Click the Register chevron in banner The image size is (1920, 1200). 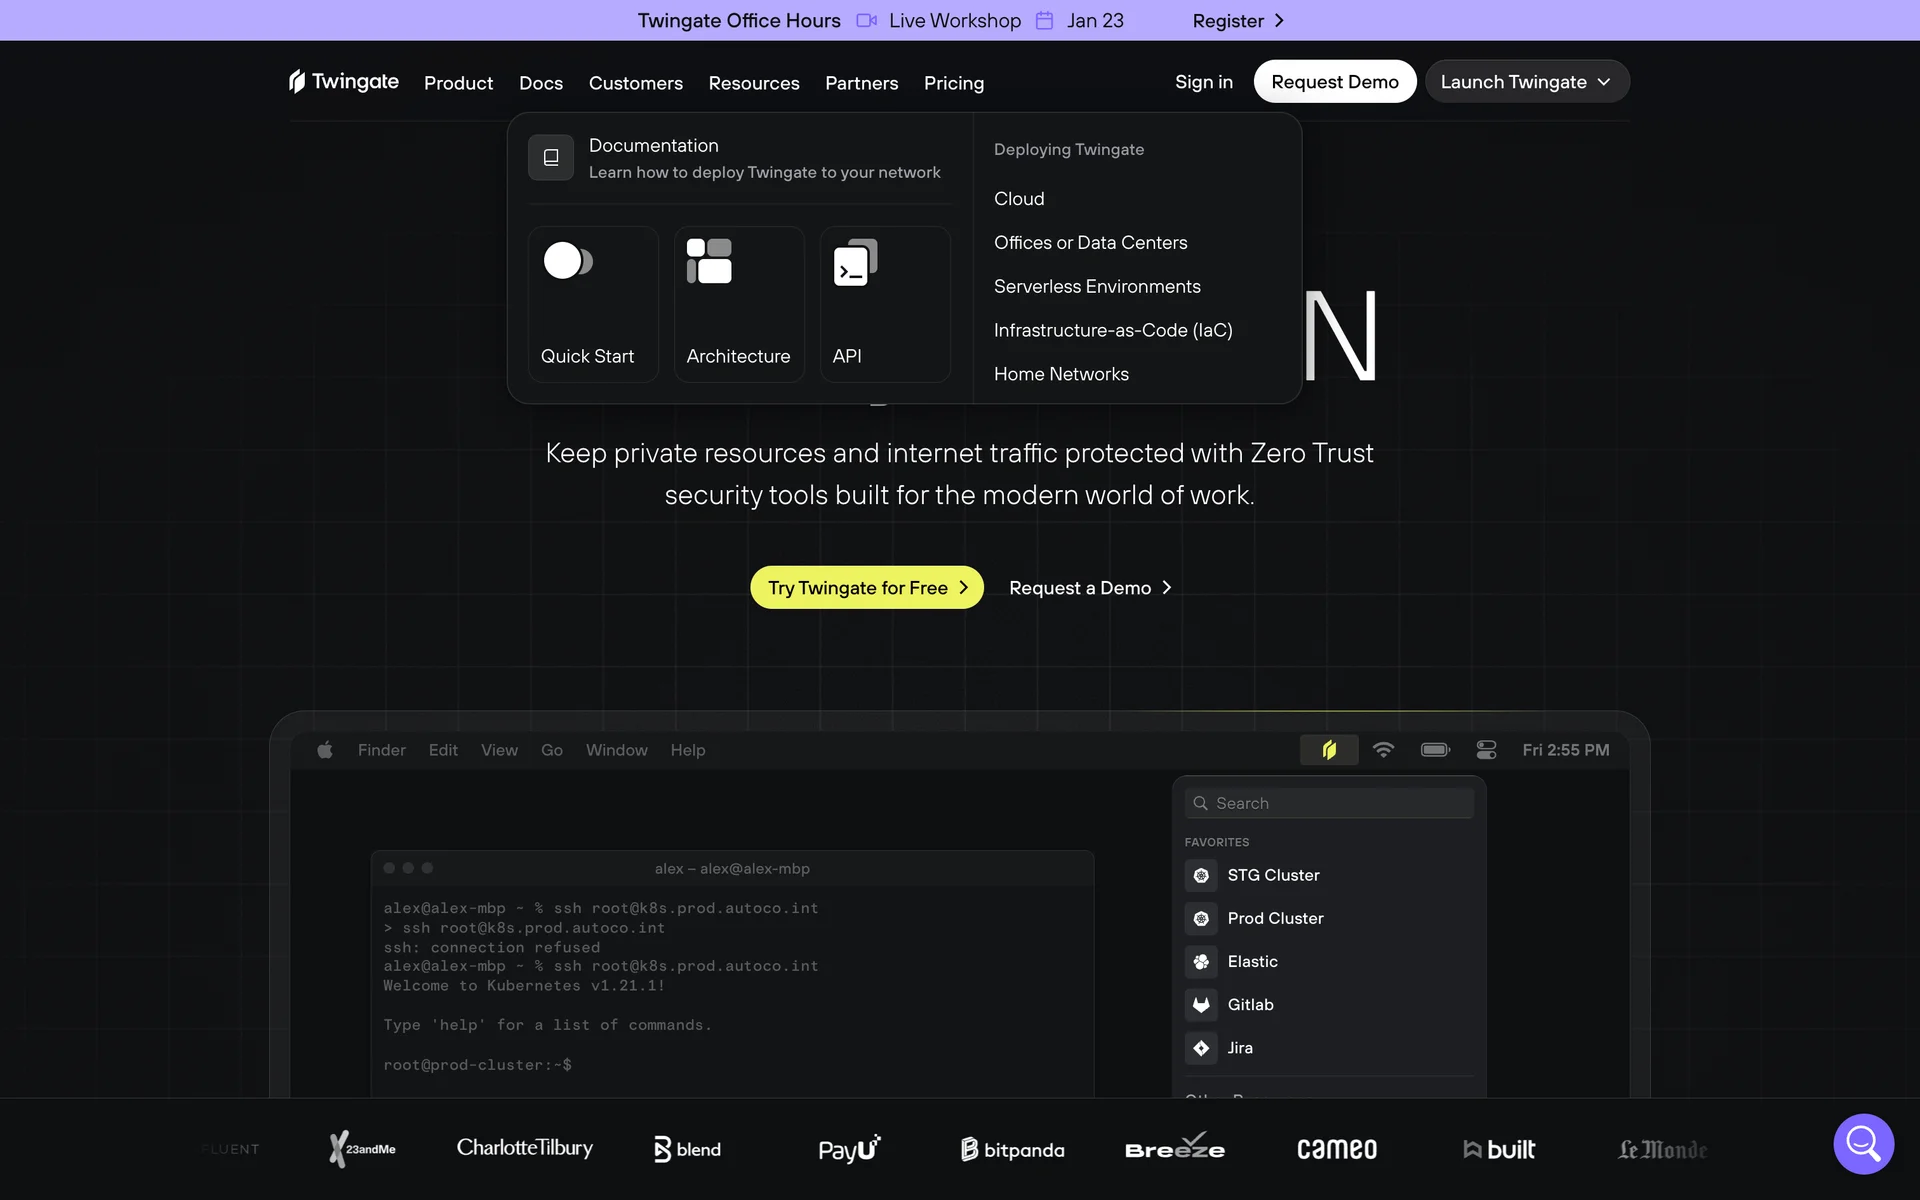(1279, 21)
